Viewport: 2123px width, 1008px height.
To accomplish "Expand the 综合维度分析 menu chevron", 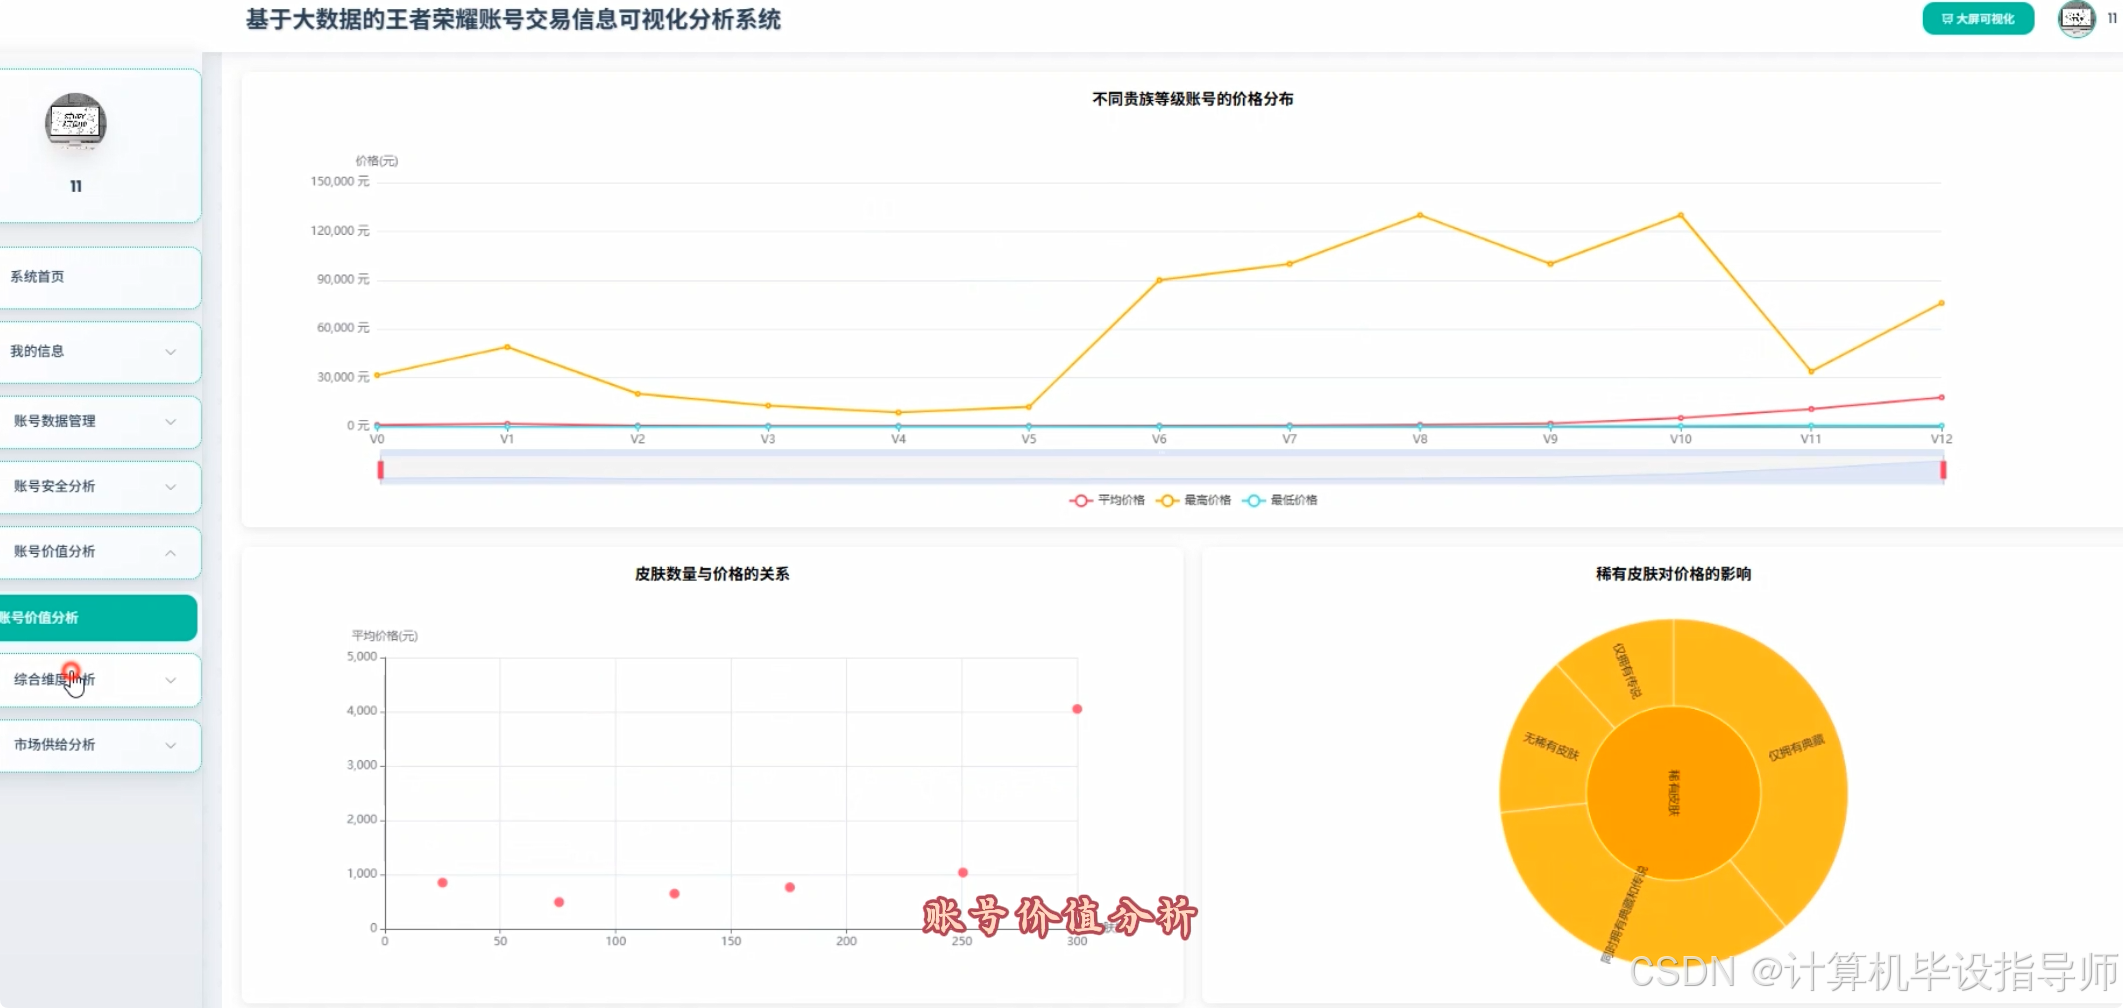I will coord(171,680).
